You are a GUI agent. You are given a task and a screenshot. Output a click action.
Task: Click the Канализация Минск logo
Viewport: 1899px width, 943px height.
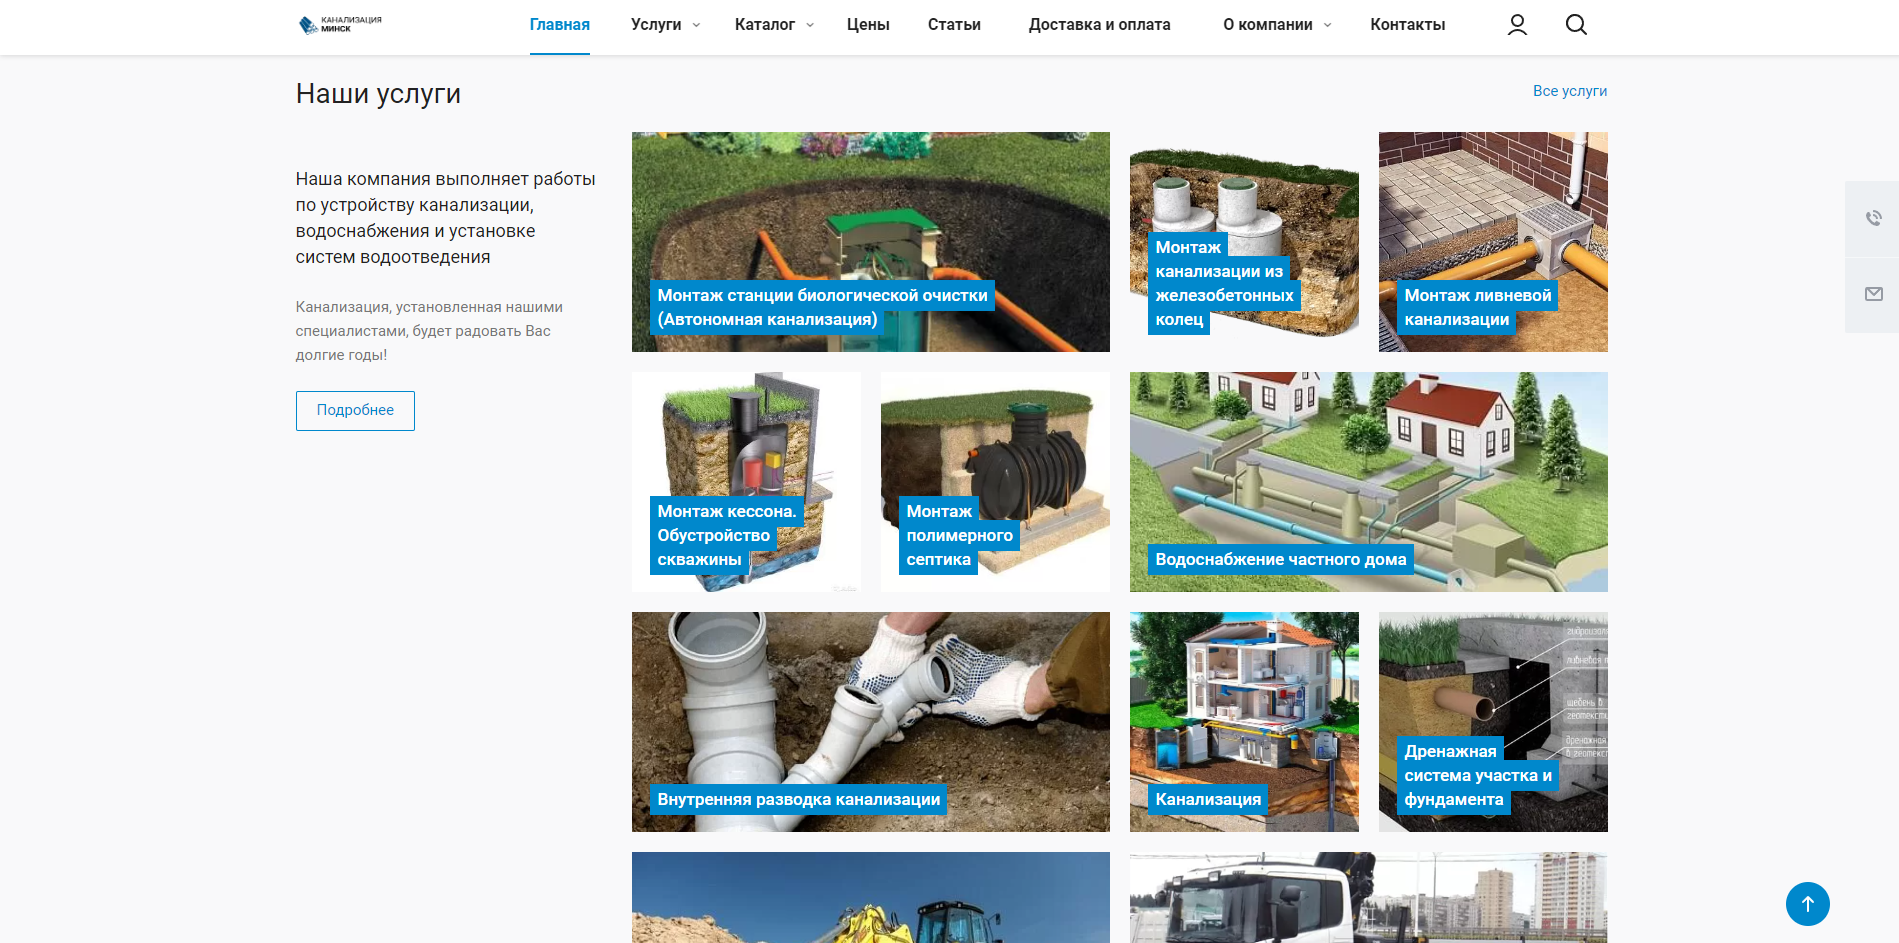(340, 25)
